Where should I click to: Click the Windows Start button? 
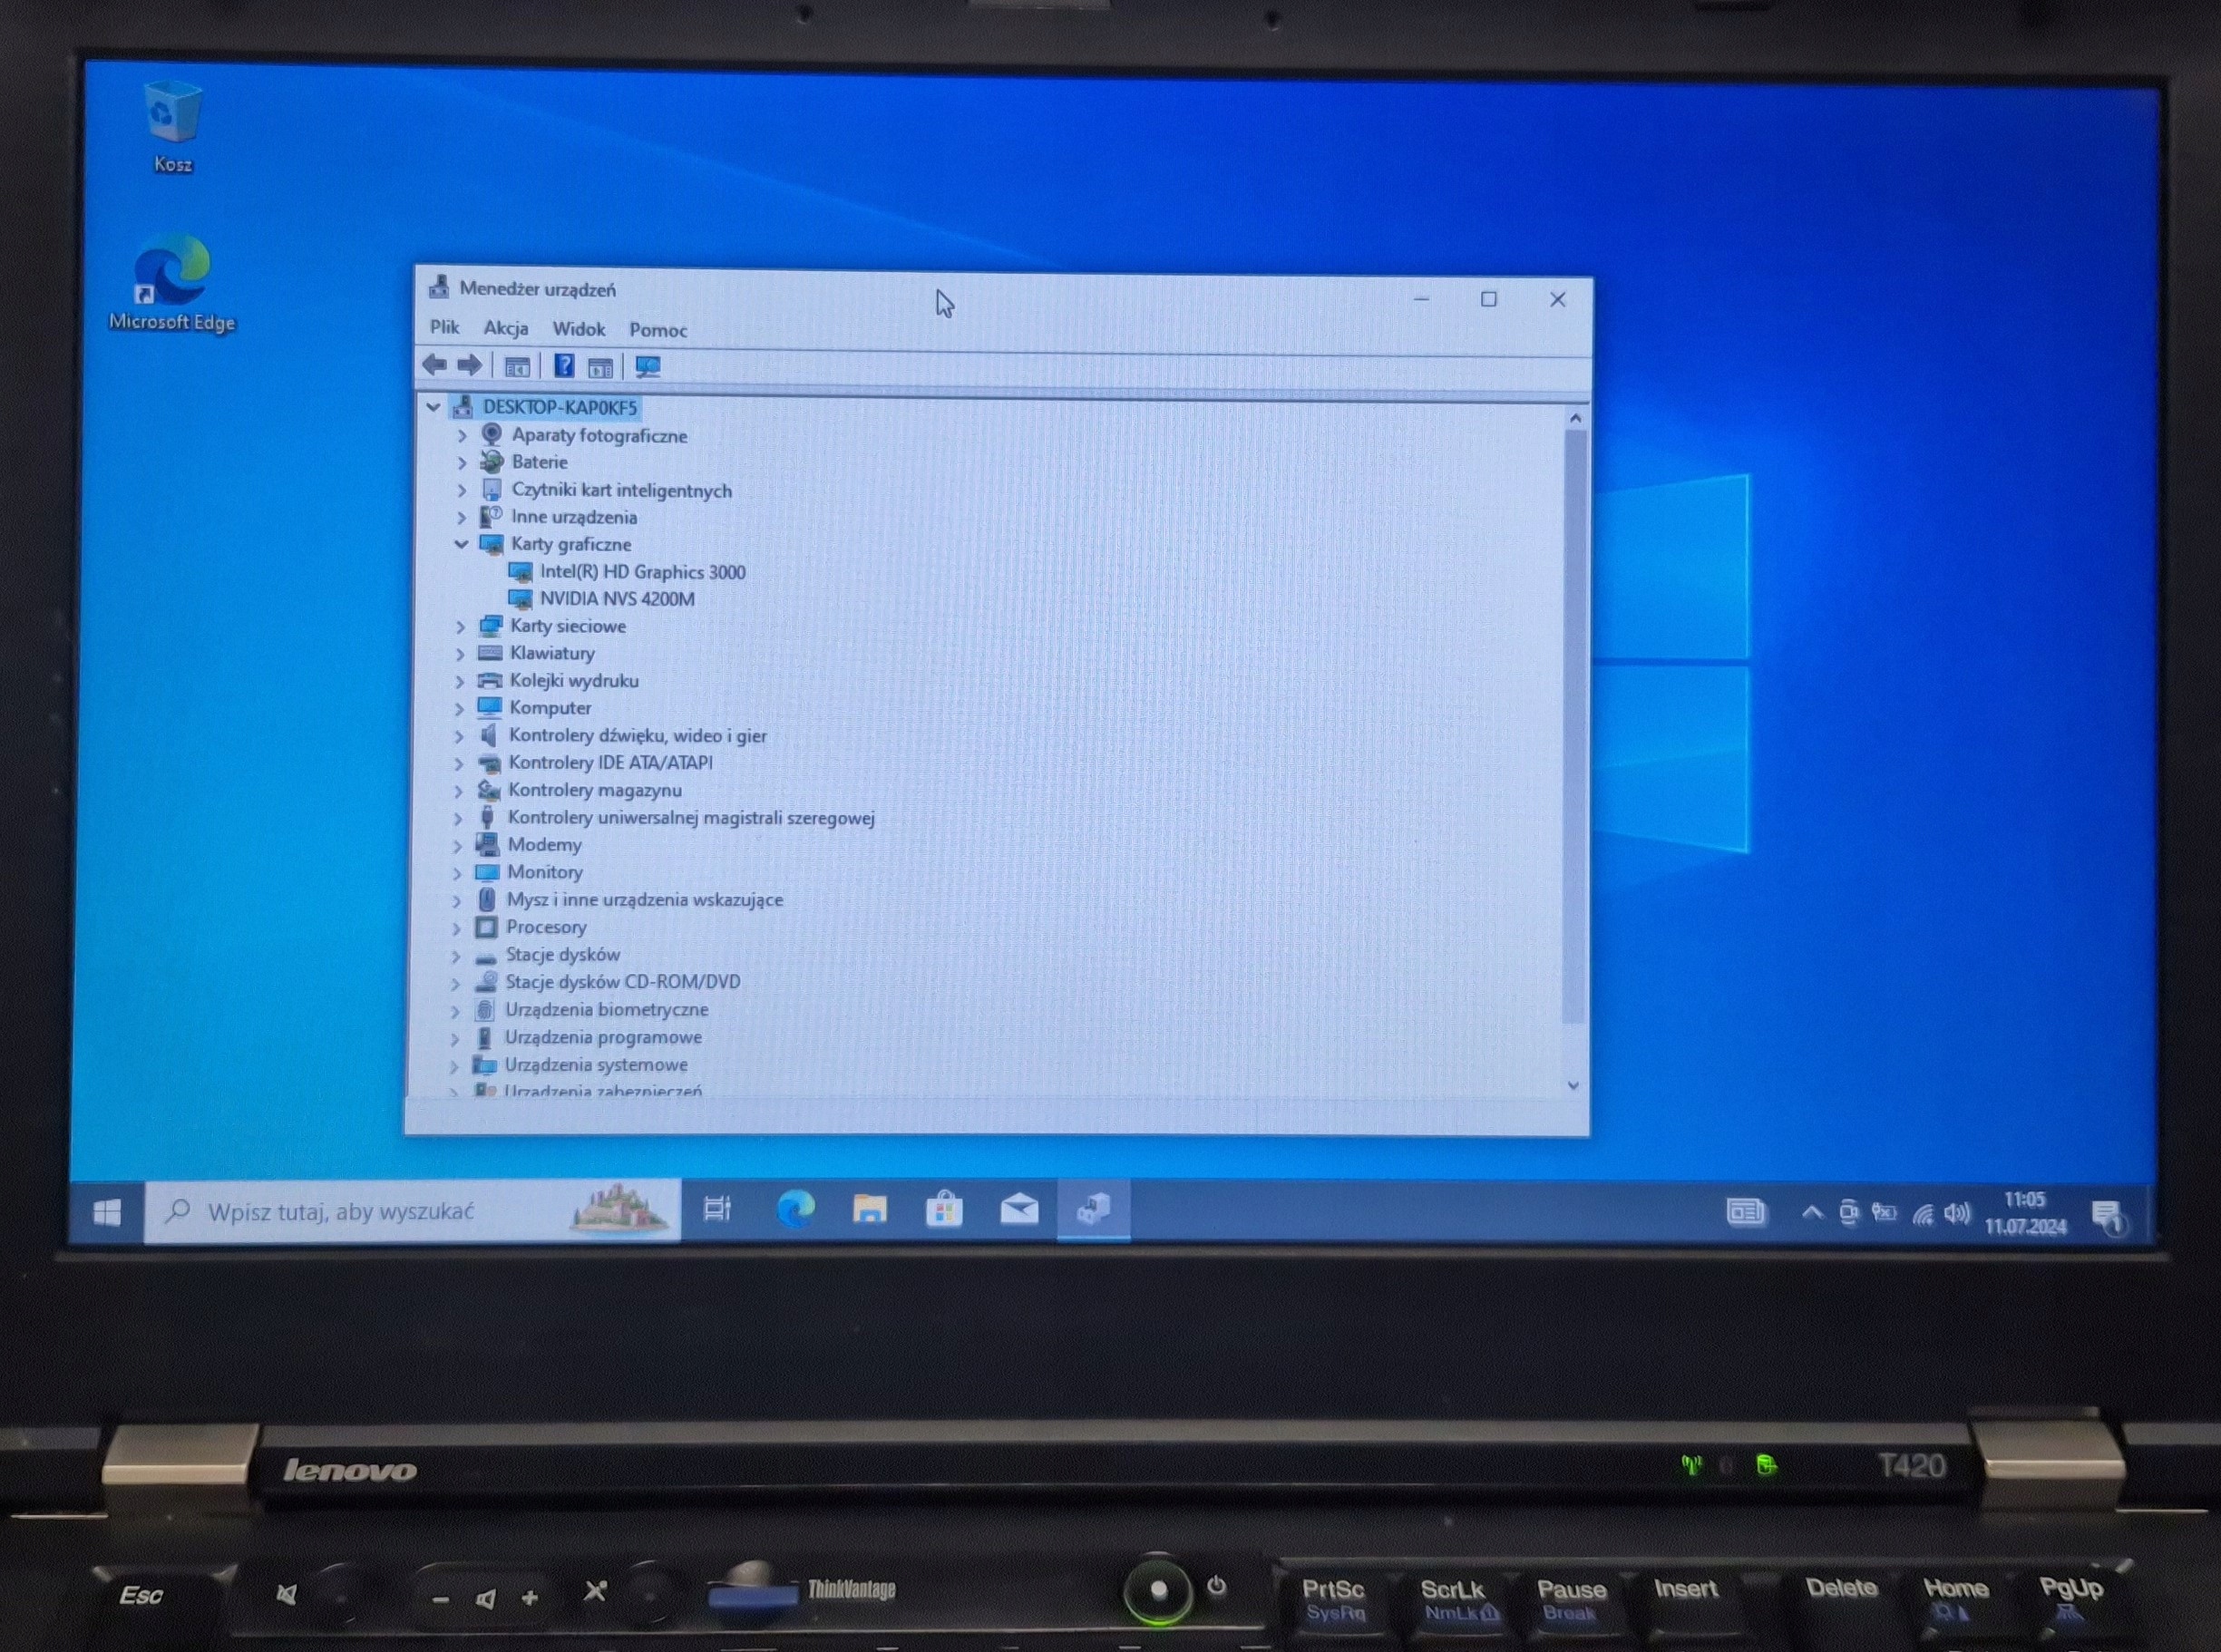pos(107,1213)
